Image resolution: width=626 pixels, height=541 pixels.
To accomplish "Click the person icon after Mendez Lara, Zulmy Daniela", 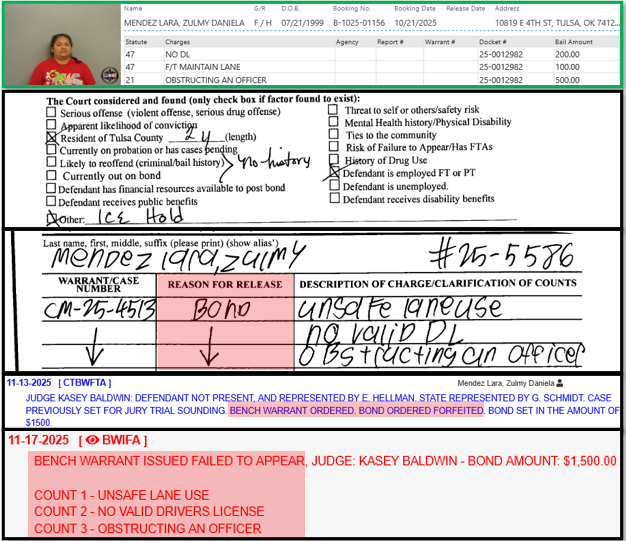I will point(560,383).
